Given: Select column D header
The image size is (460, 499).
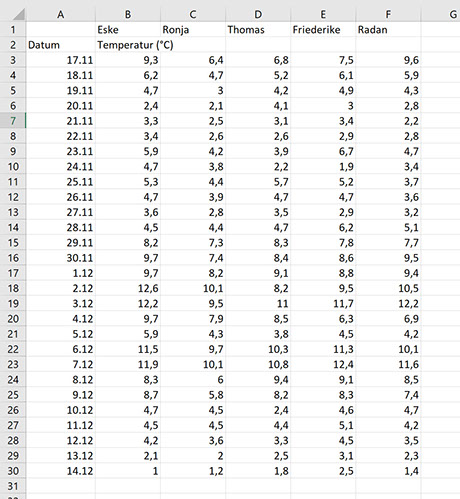Looking at the screenshot, I should pyautogui.click(x=258, y=14).
